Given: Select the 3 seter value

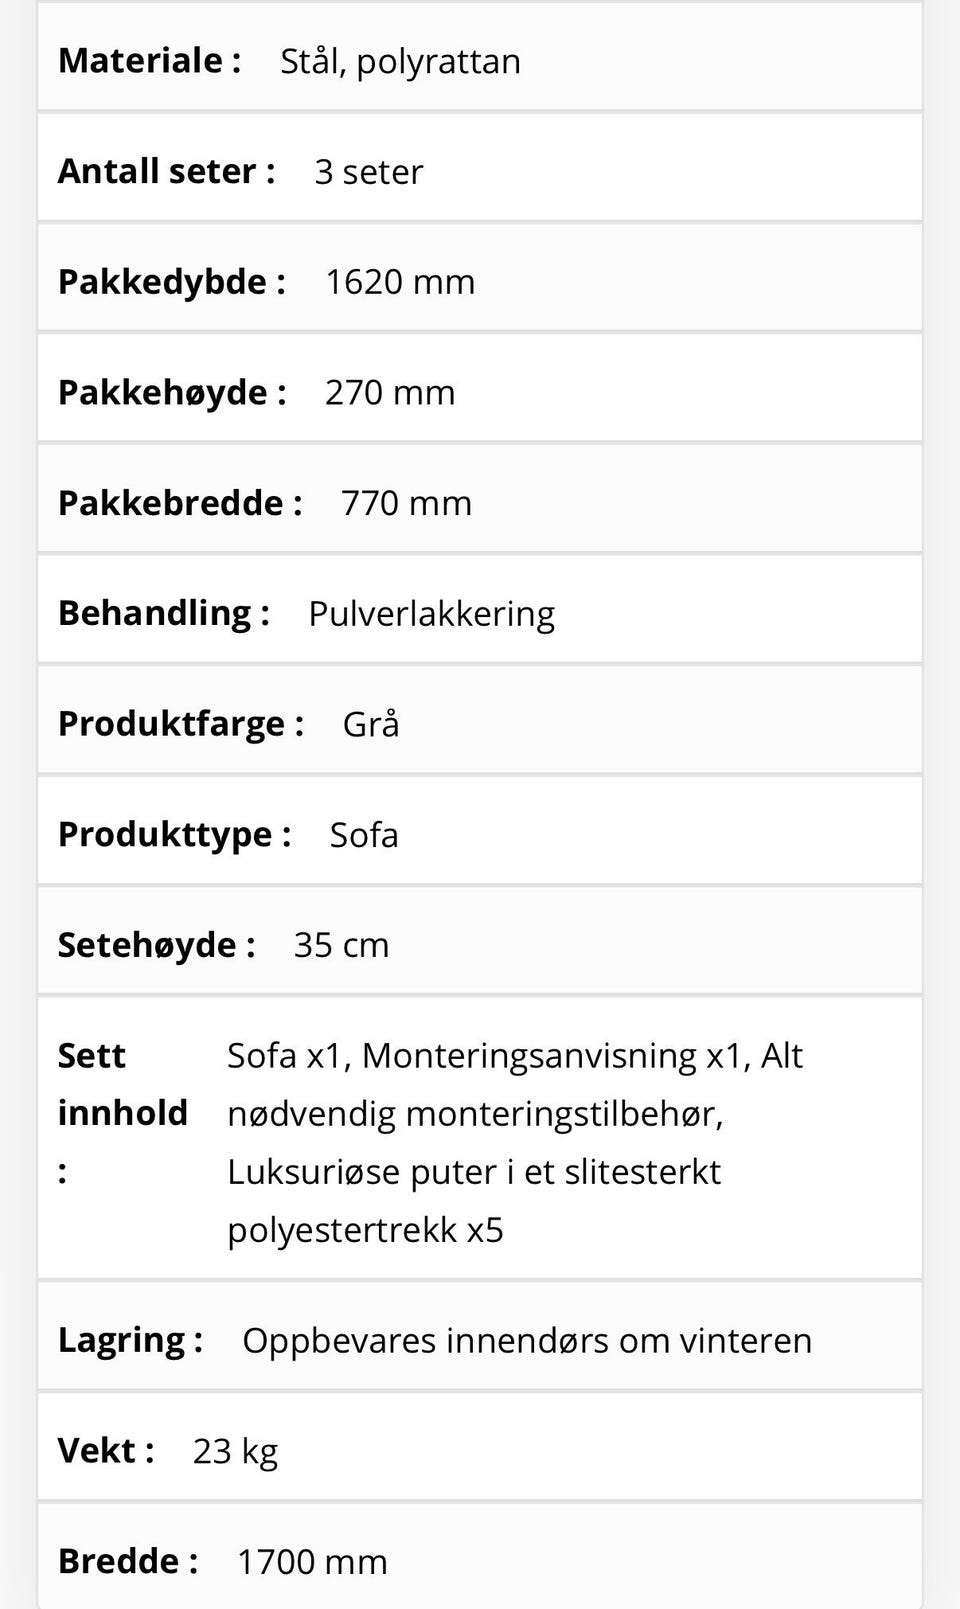Looking at the screenshot, I should point(368,172).
